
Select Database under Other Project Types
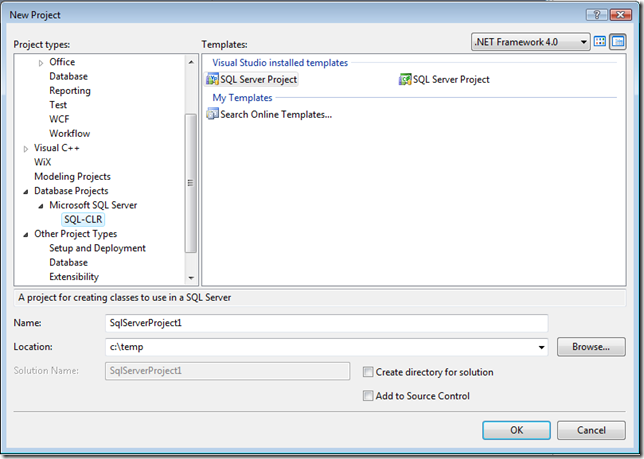(68, 263)
